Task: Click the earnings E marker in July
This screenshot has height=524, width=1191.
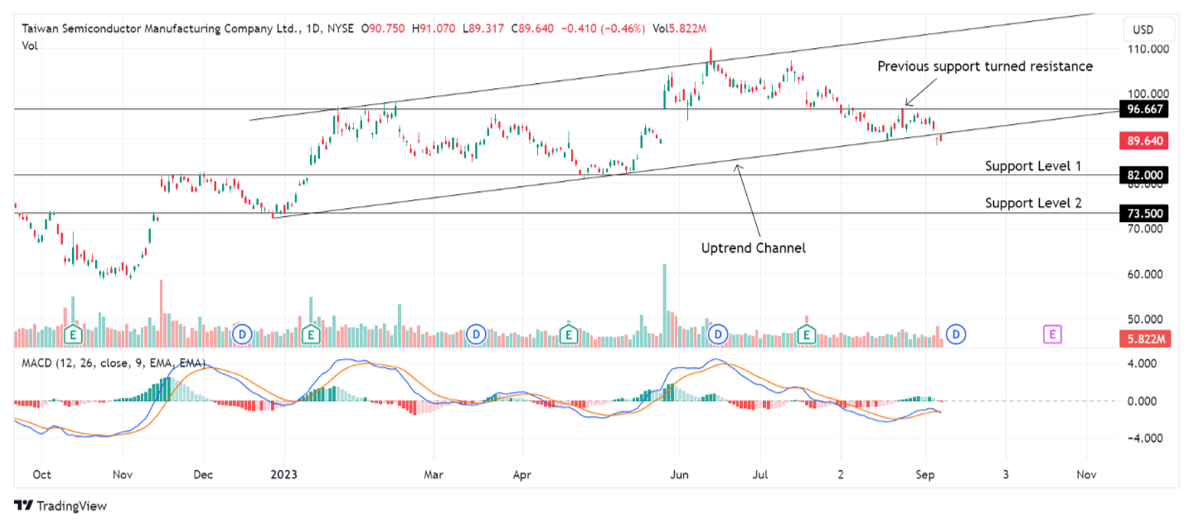Action: (x=807, y=333)
